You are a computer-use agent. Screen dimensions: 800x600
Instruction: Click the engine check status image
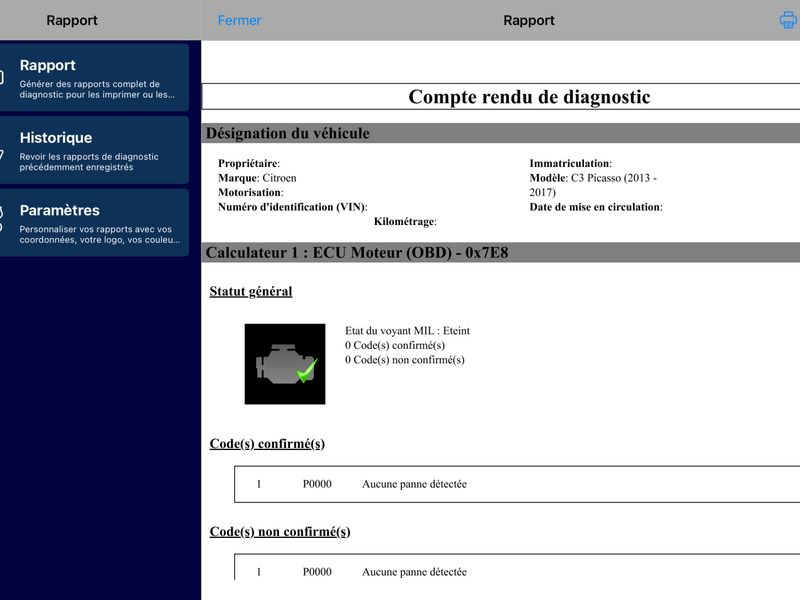285,364
